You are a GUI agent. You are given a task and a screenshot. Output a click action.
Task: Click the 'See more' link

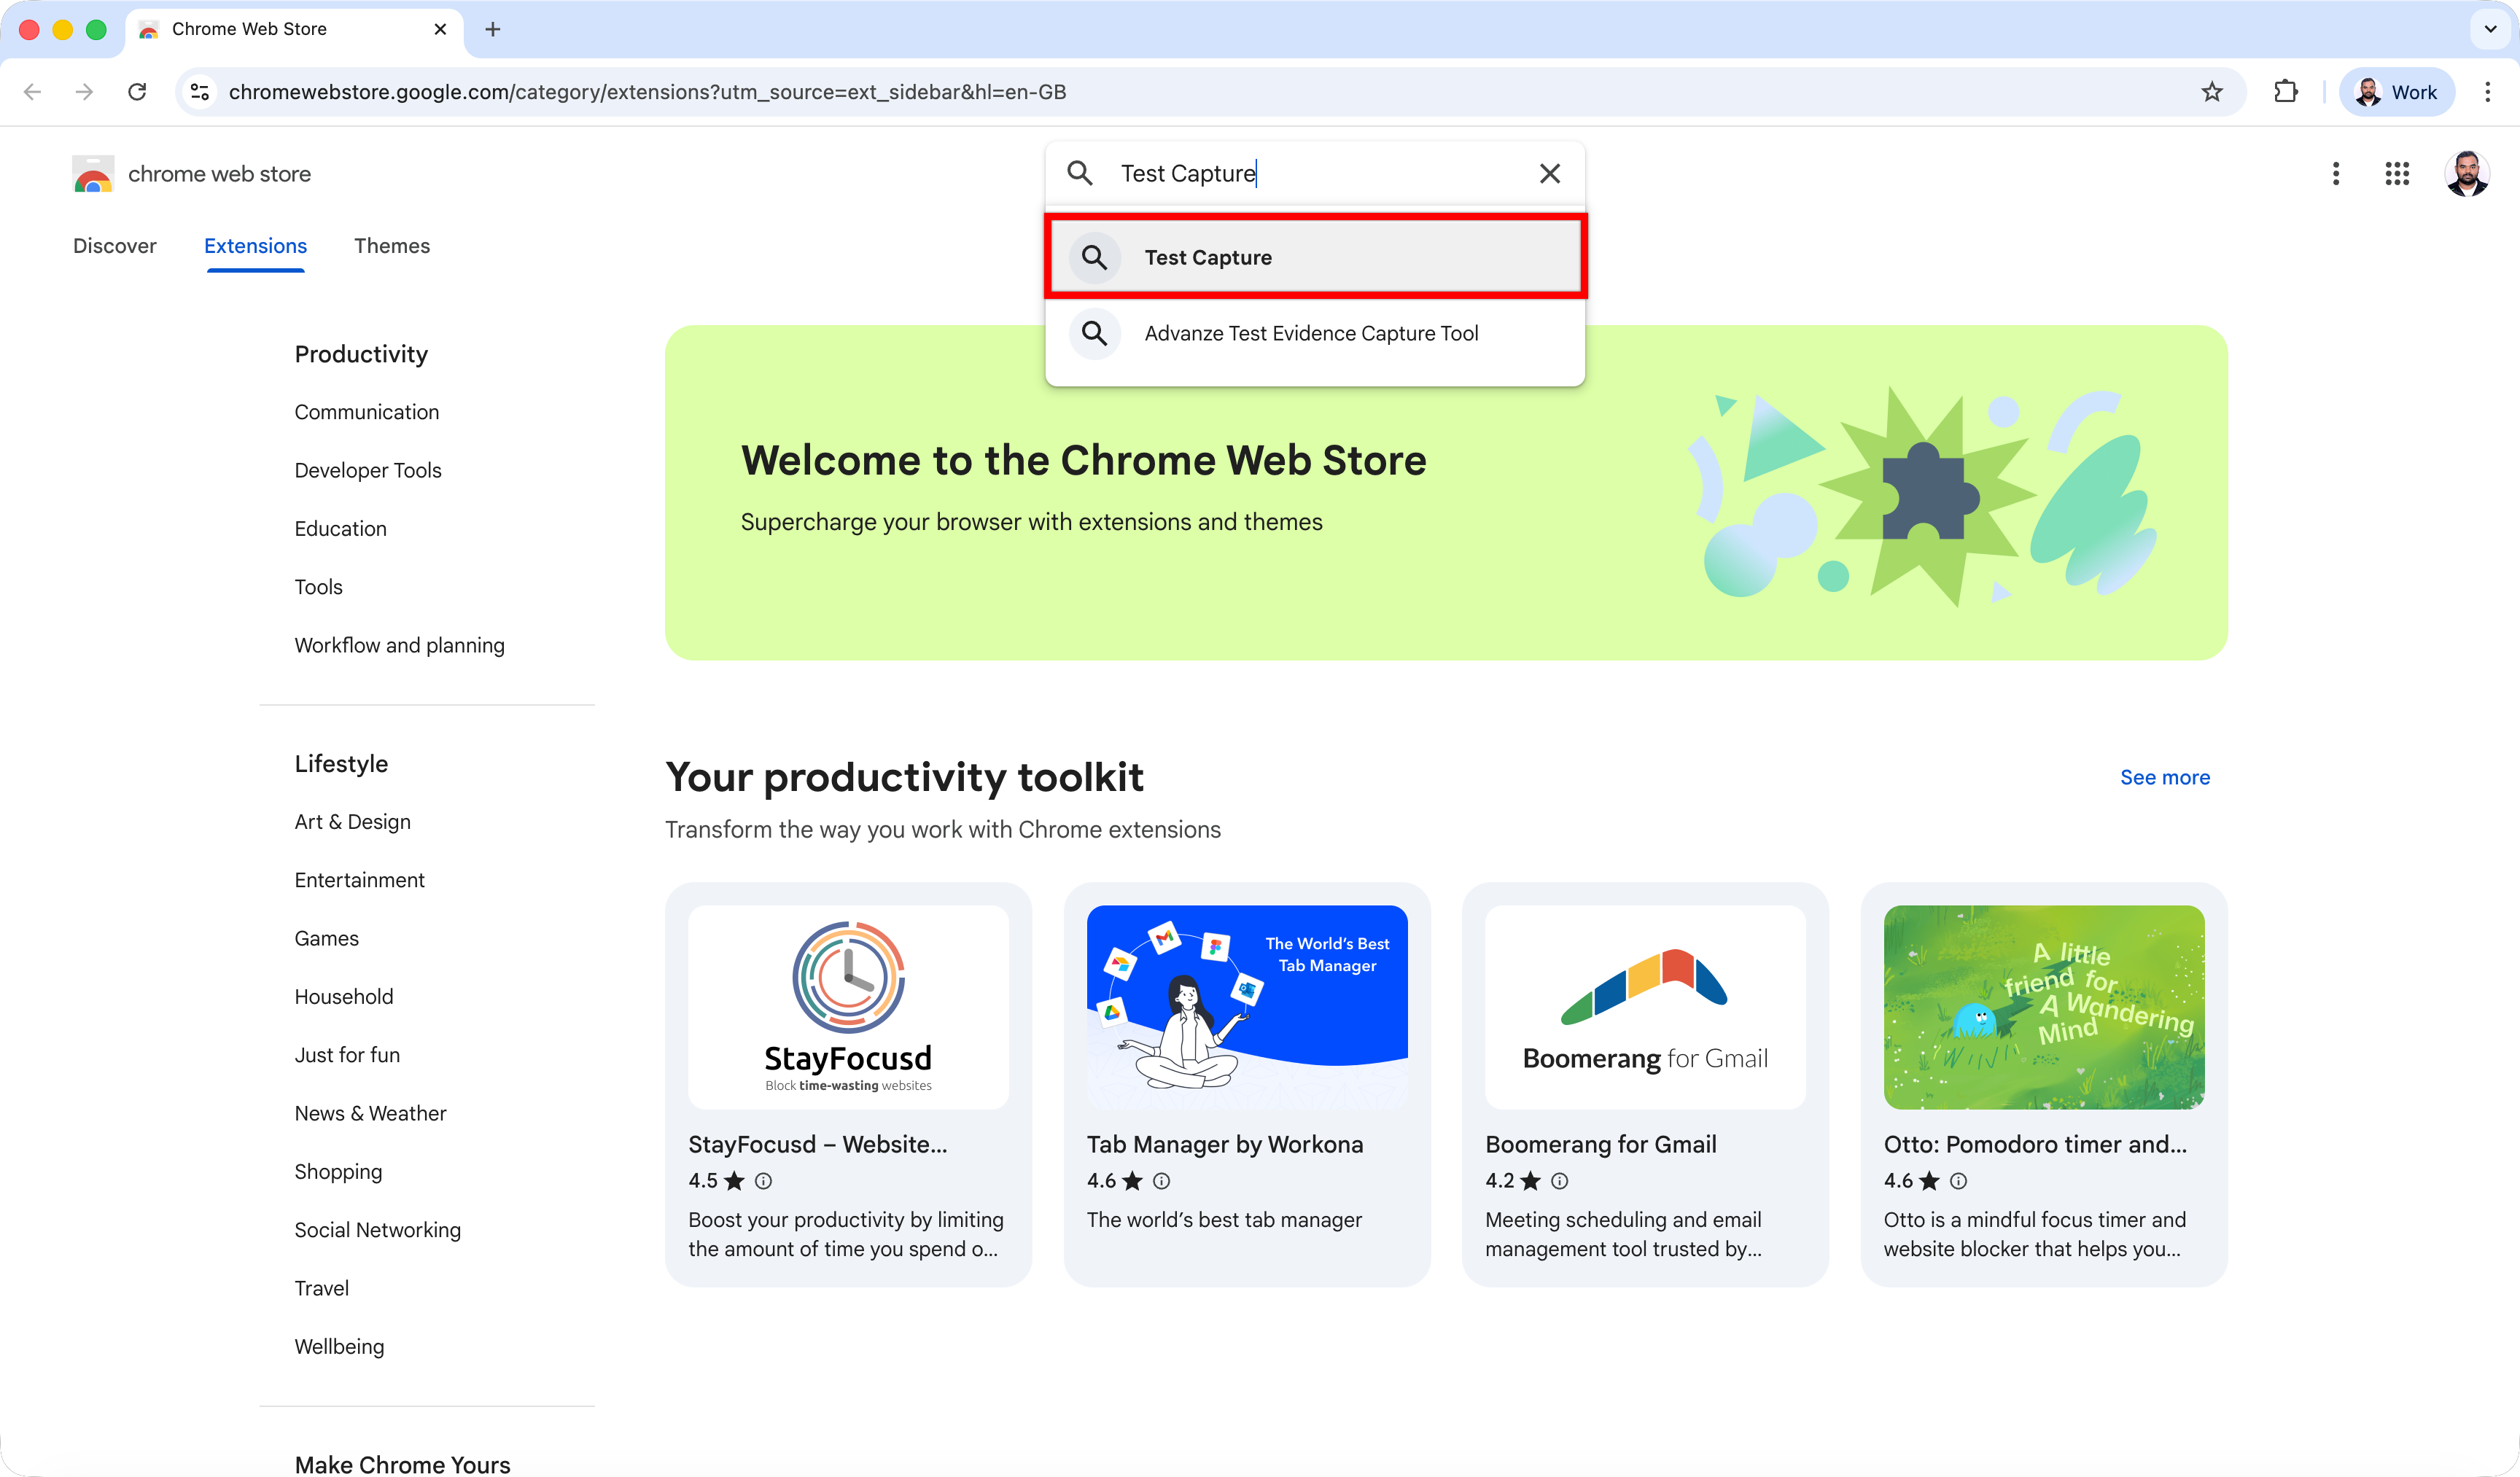(2164, 777)
